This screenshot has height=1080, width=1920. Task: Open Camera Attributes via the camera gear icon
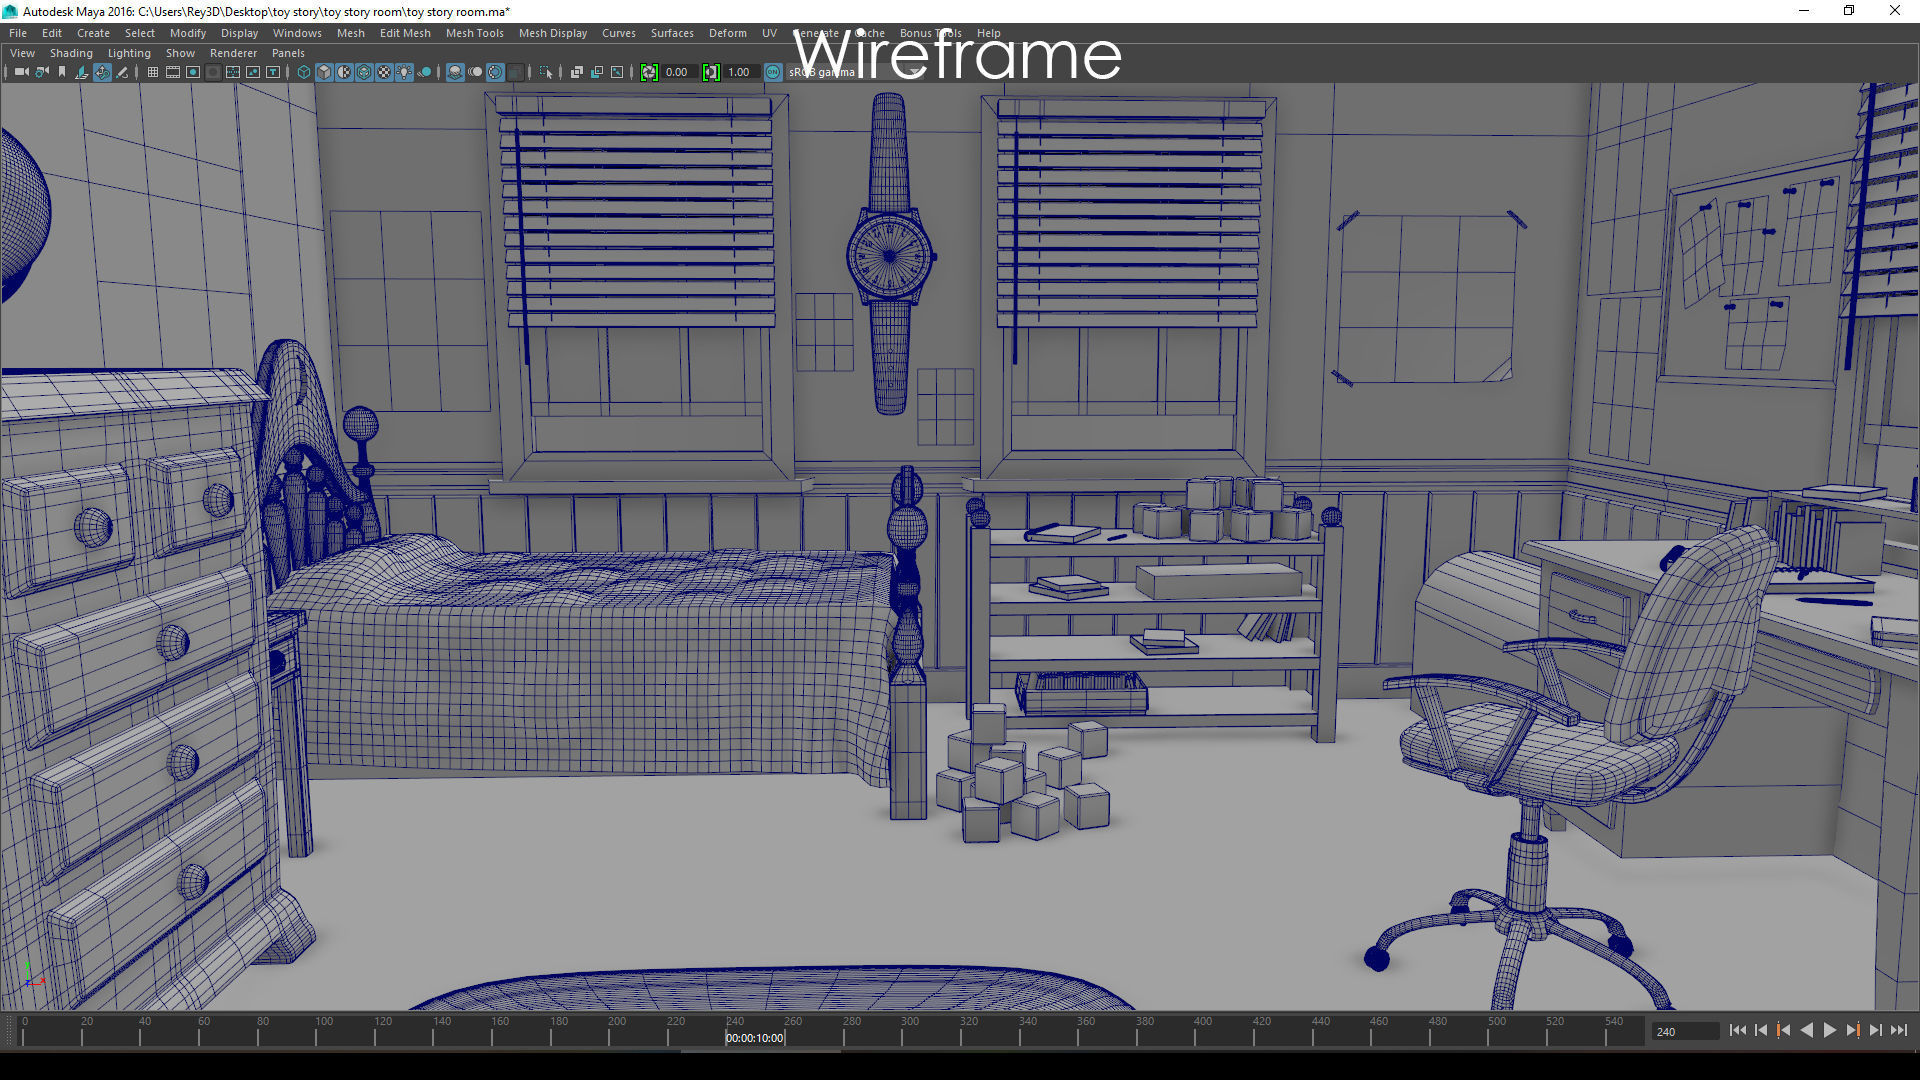(x=42, y=72)
